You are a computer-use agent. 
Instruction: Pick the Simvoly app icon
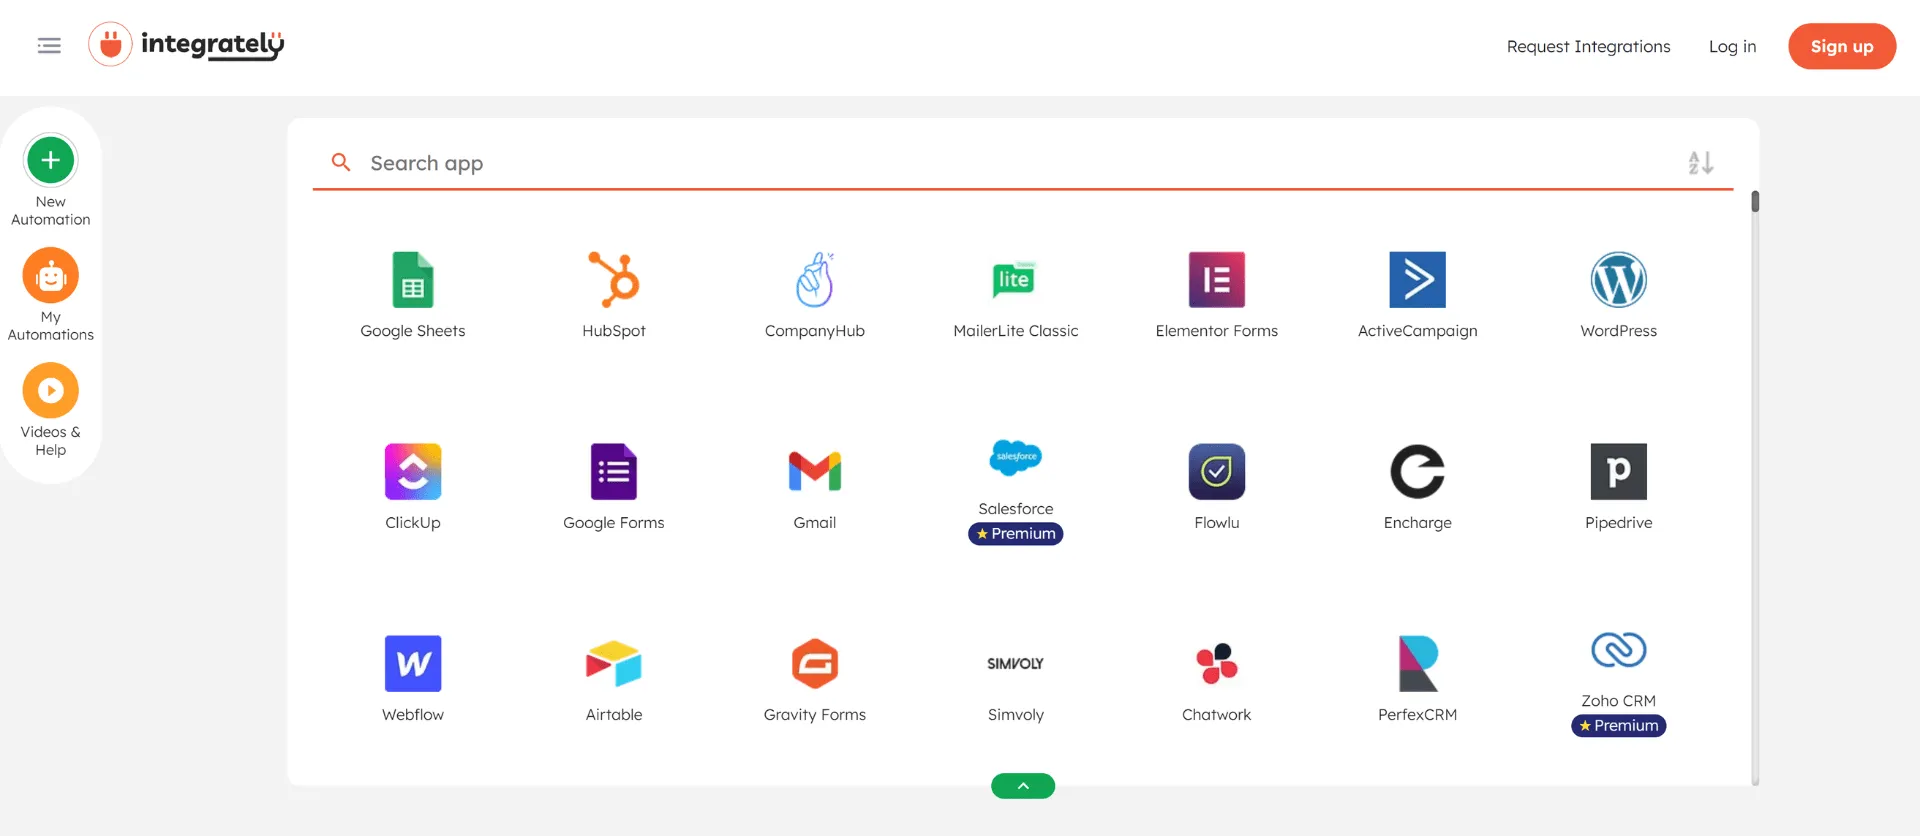(x=1016, y=664)
